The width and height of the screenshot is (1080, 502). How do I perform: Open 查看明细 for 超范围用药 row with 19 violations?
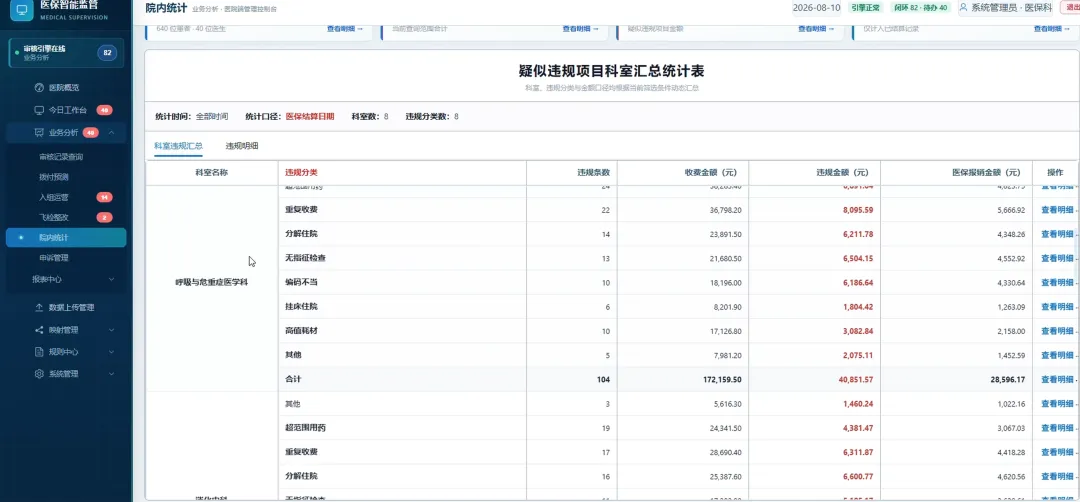1057,428
